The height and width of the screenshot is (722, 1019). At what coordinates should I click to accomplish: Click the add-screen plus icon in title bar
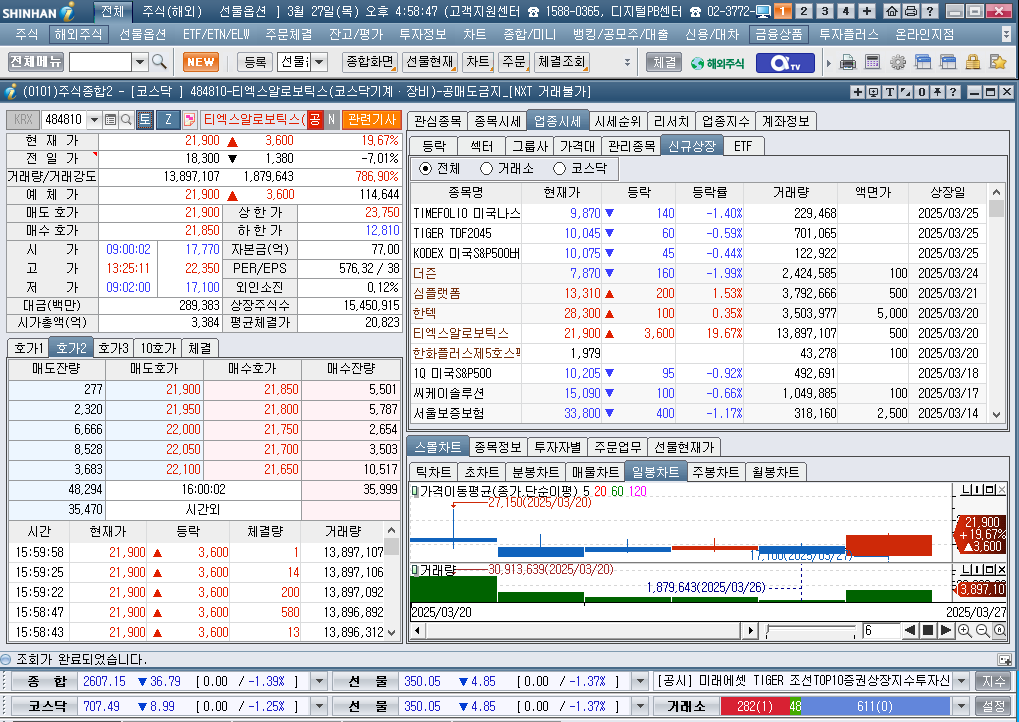click(x=867, y=11)
